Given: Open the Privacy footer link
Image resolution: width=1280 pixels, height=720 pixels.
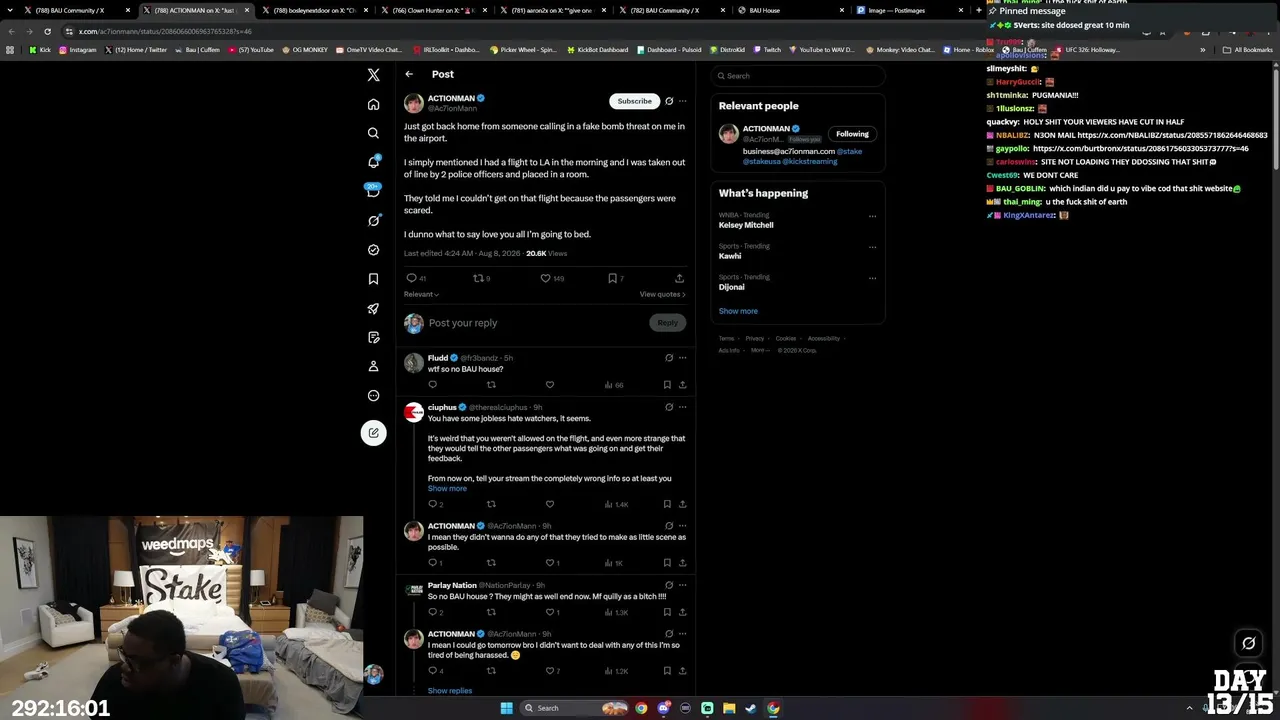Looking at the screenshot, I should tap(754, 338).
